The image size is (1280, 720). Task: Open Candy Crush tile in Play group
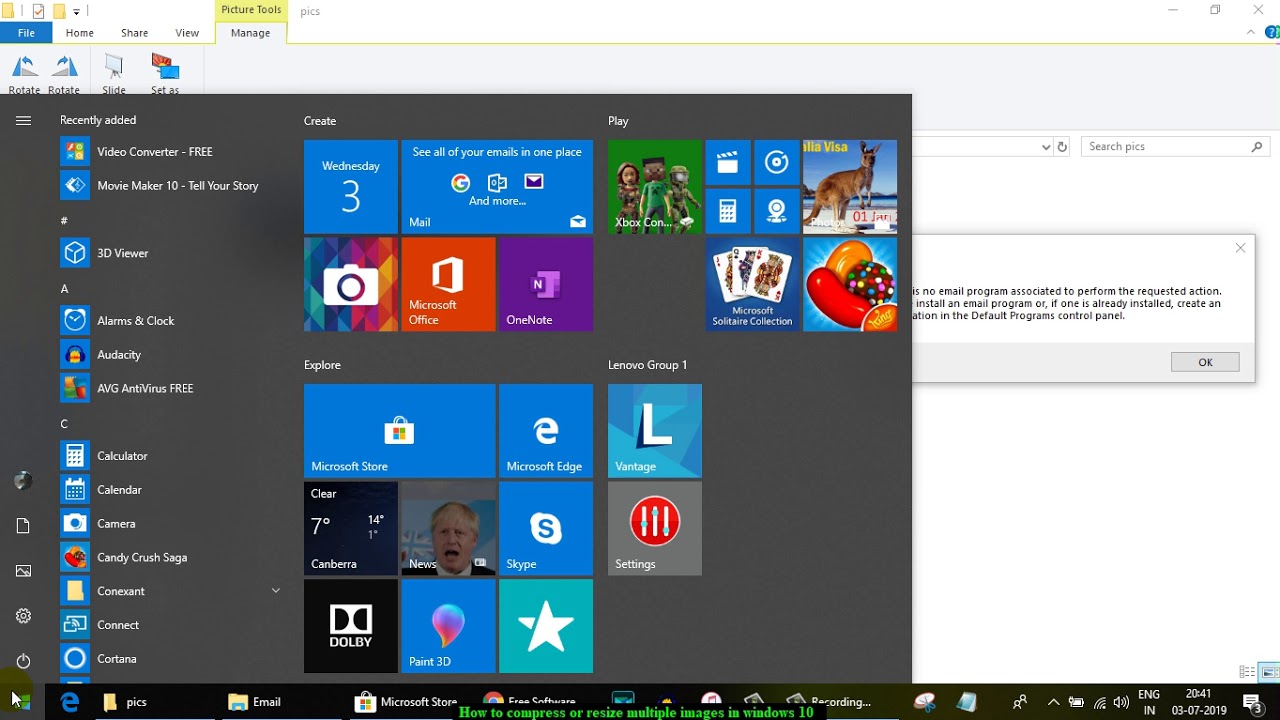coord(850,285)
